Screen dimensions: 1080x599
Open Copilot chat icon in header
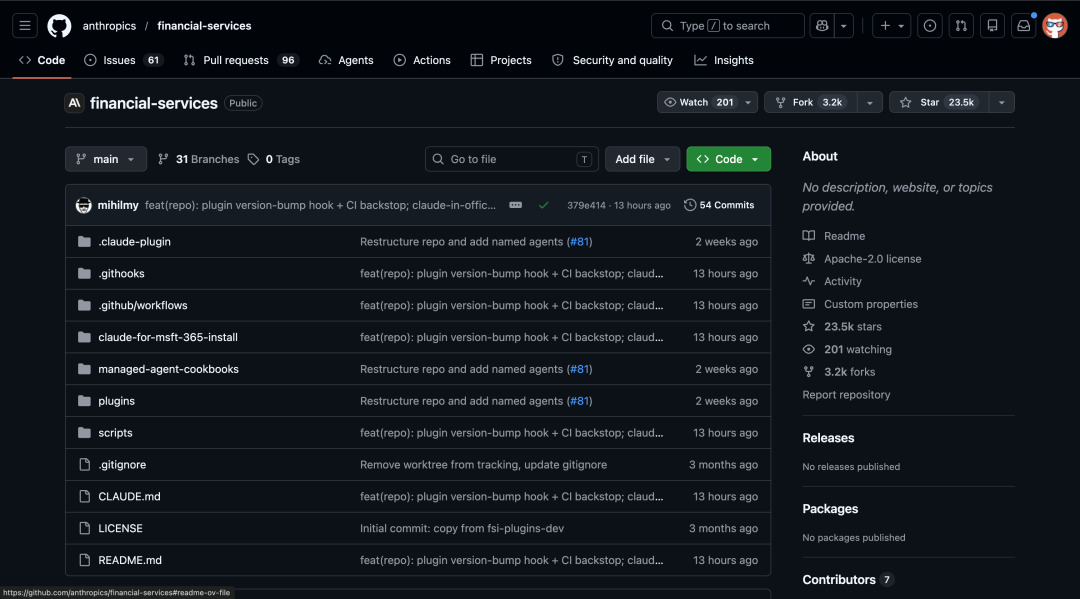(822, 26)
